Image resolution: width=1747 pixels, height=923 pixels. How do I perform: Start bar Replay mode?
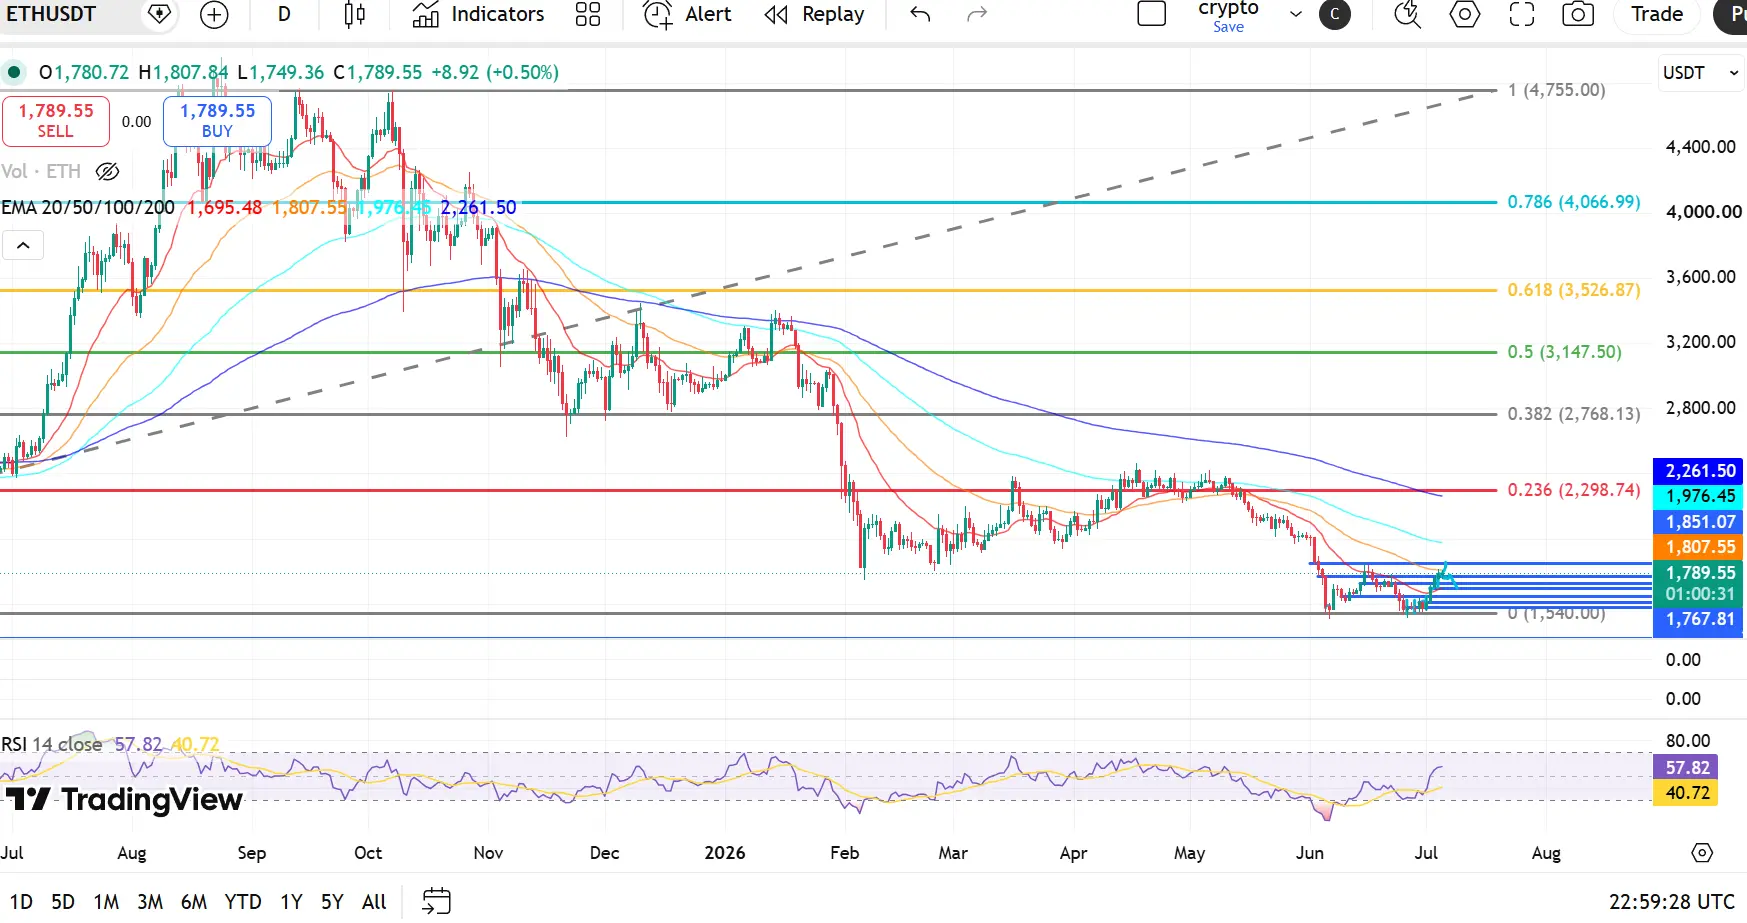[x=814, y=14]
